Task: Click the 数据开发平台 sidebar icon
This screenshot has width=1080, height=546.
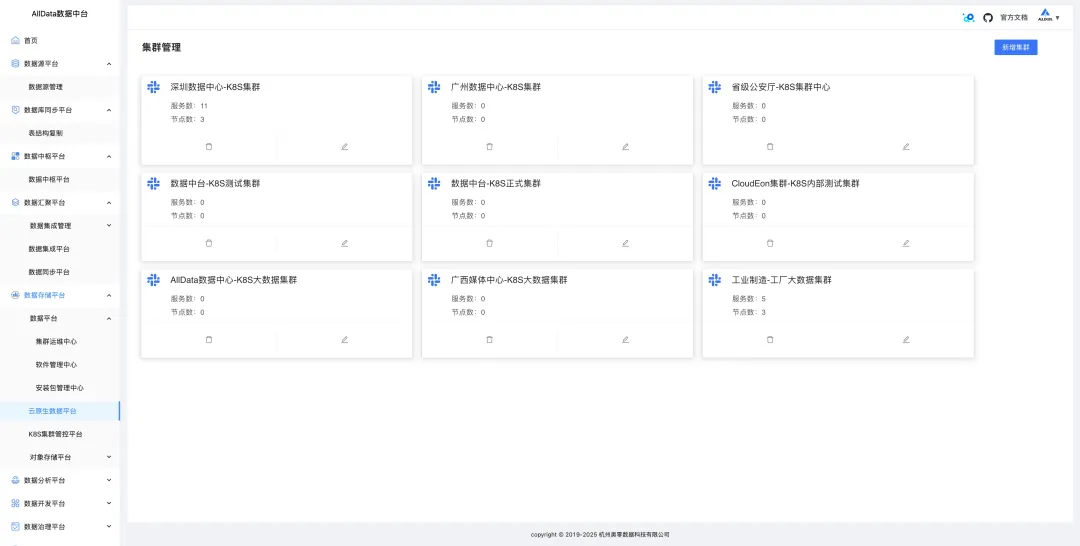Action: 15,503
